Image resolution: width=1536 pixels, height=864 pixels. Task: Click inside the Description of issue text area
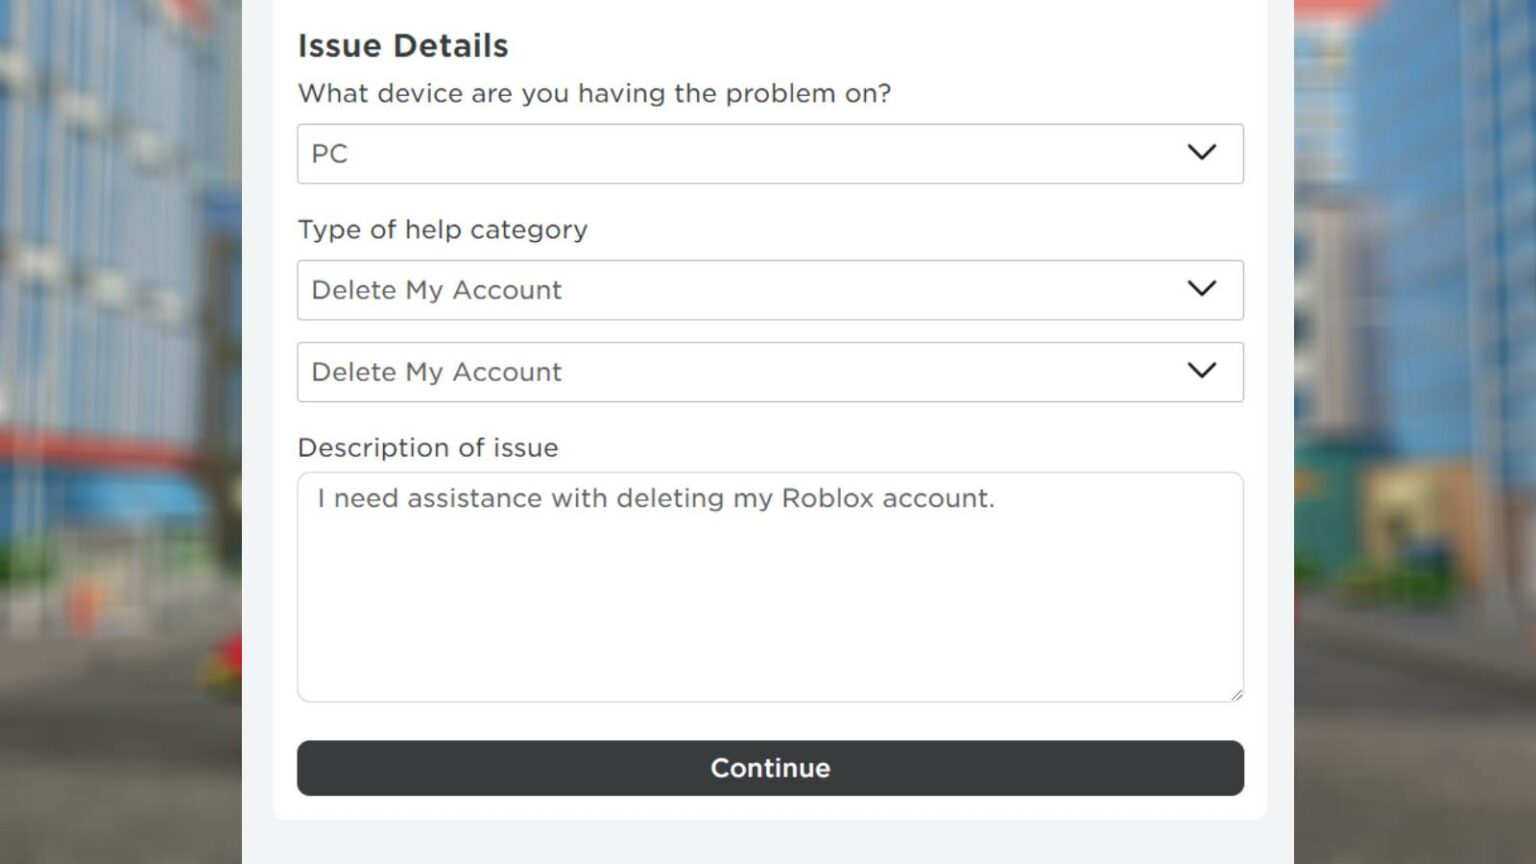(x=770, y=600)
